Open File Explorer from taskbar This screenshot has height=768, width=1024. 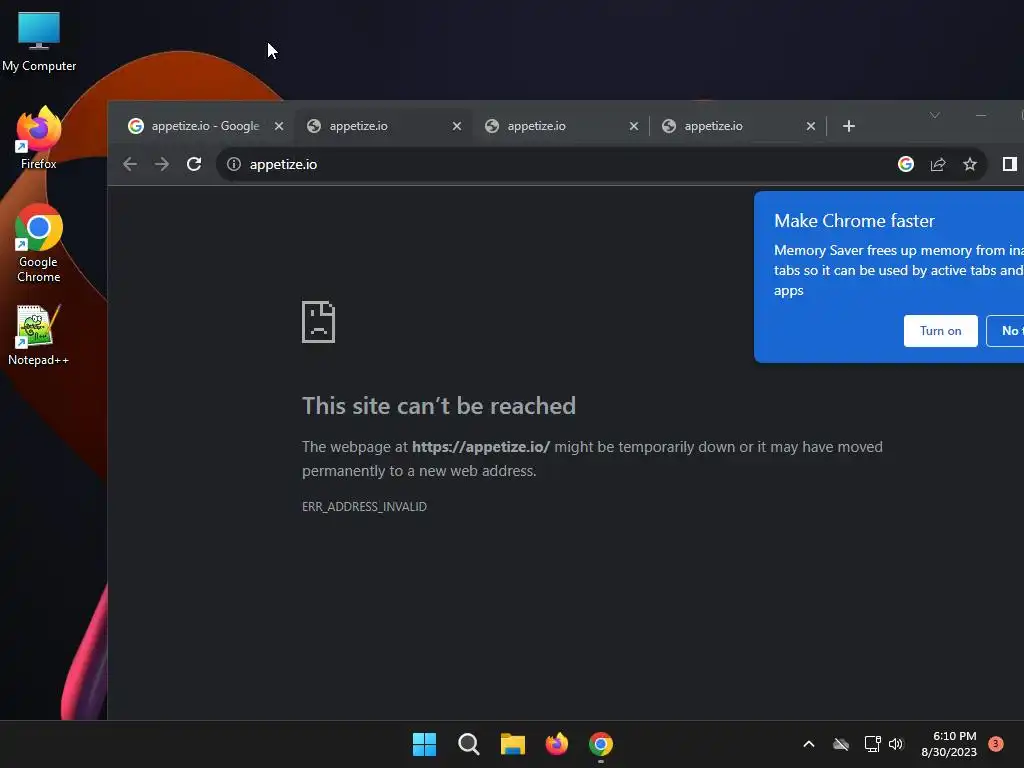pyautogui.click(x=513, y=744)
